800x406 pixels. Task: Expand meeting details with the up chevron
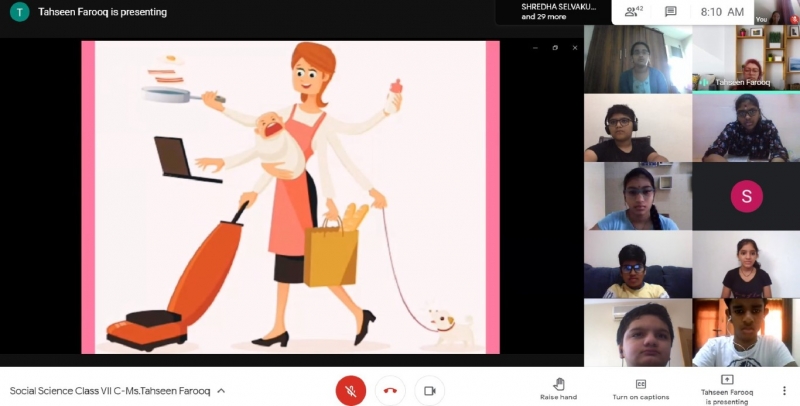coord(221,391)
